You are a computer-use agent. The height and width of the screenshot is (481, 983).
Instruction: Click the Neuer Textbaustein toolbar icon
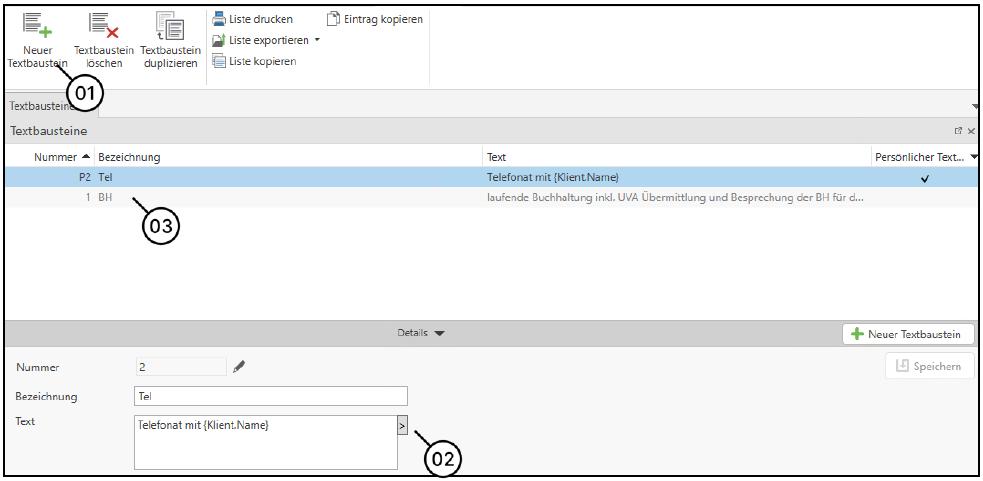(37, 26)
